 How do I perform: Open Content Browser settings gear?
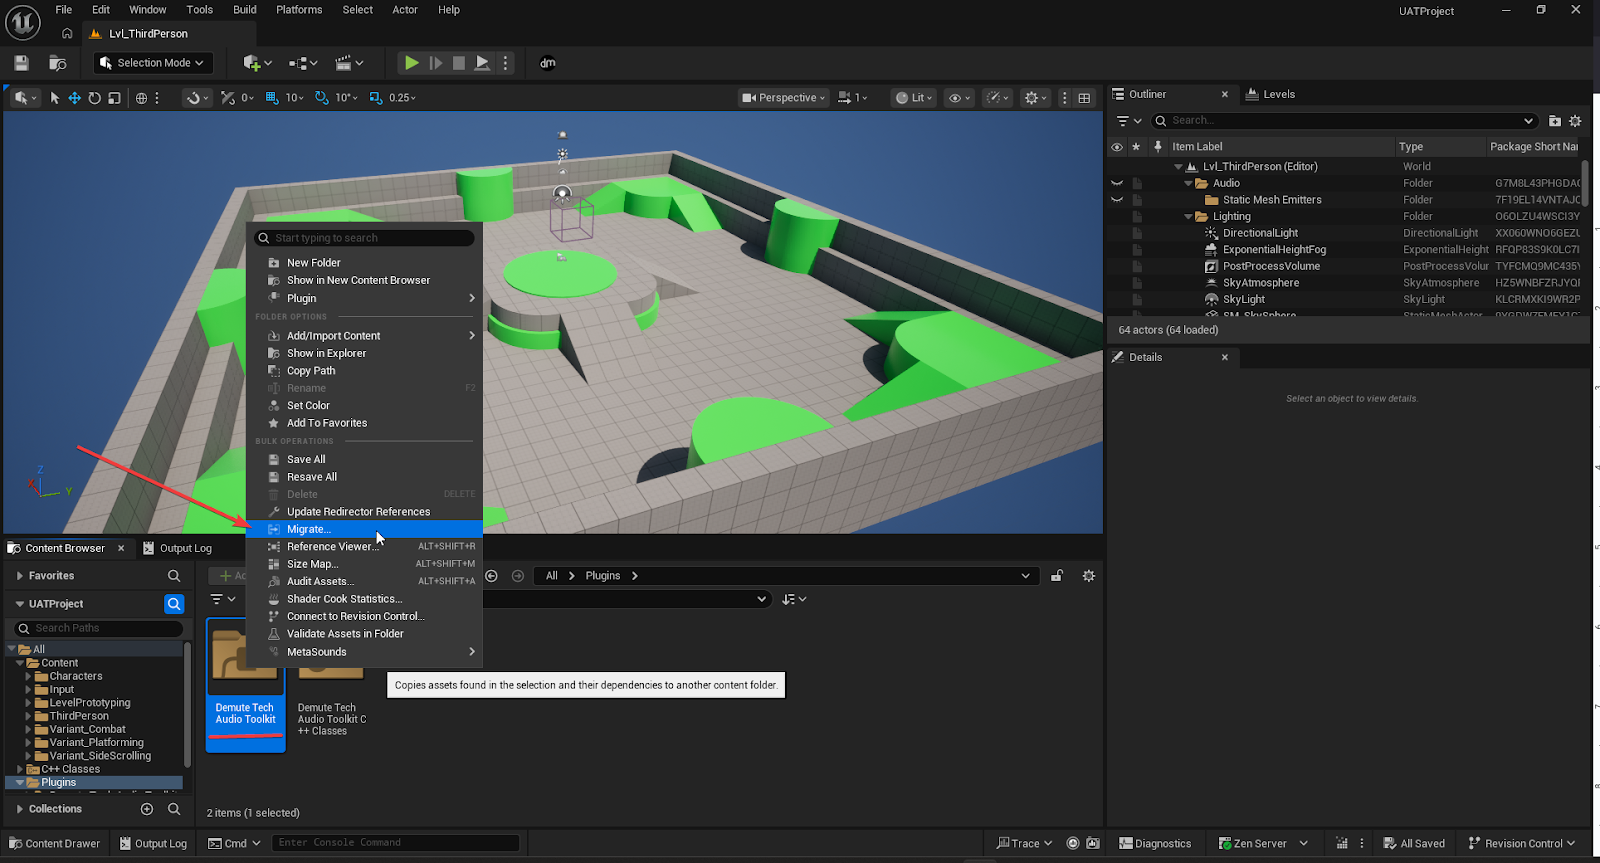[x=1089, y=576]
